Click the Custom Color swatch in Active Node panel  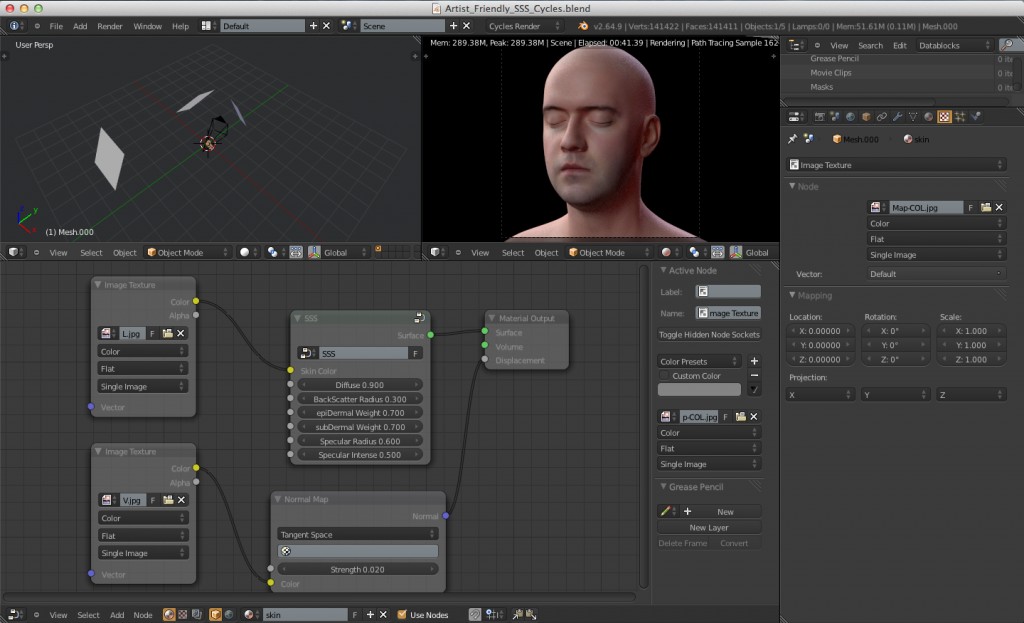[x=699, y=388]
